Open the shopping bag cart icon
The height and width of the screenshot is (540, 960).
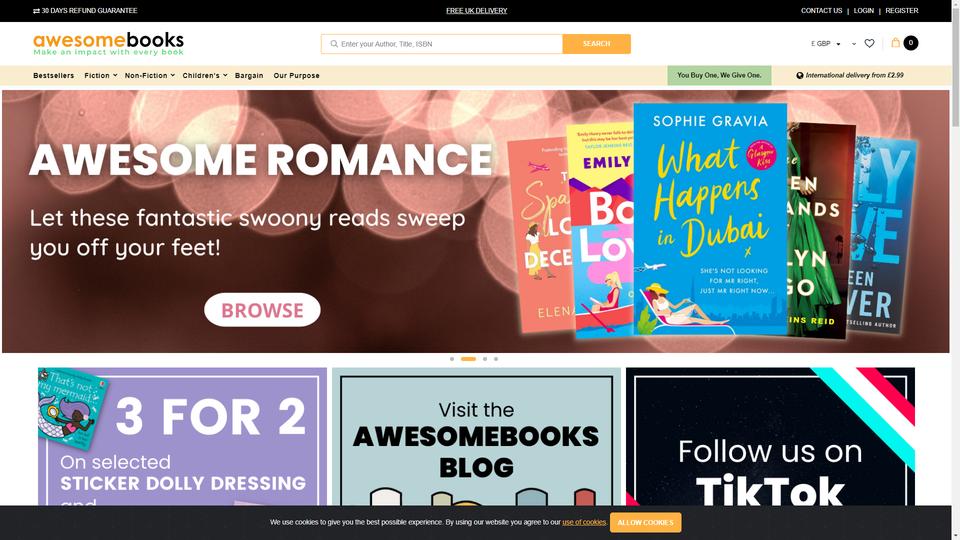tap(896, 42)
